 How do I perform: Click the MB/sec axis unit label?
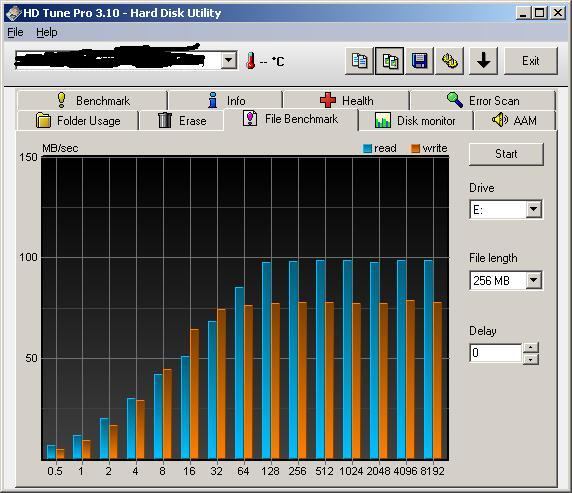click(60, 148)
